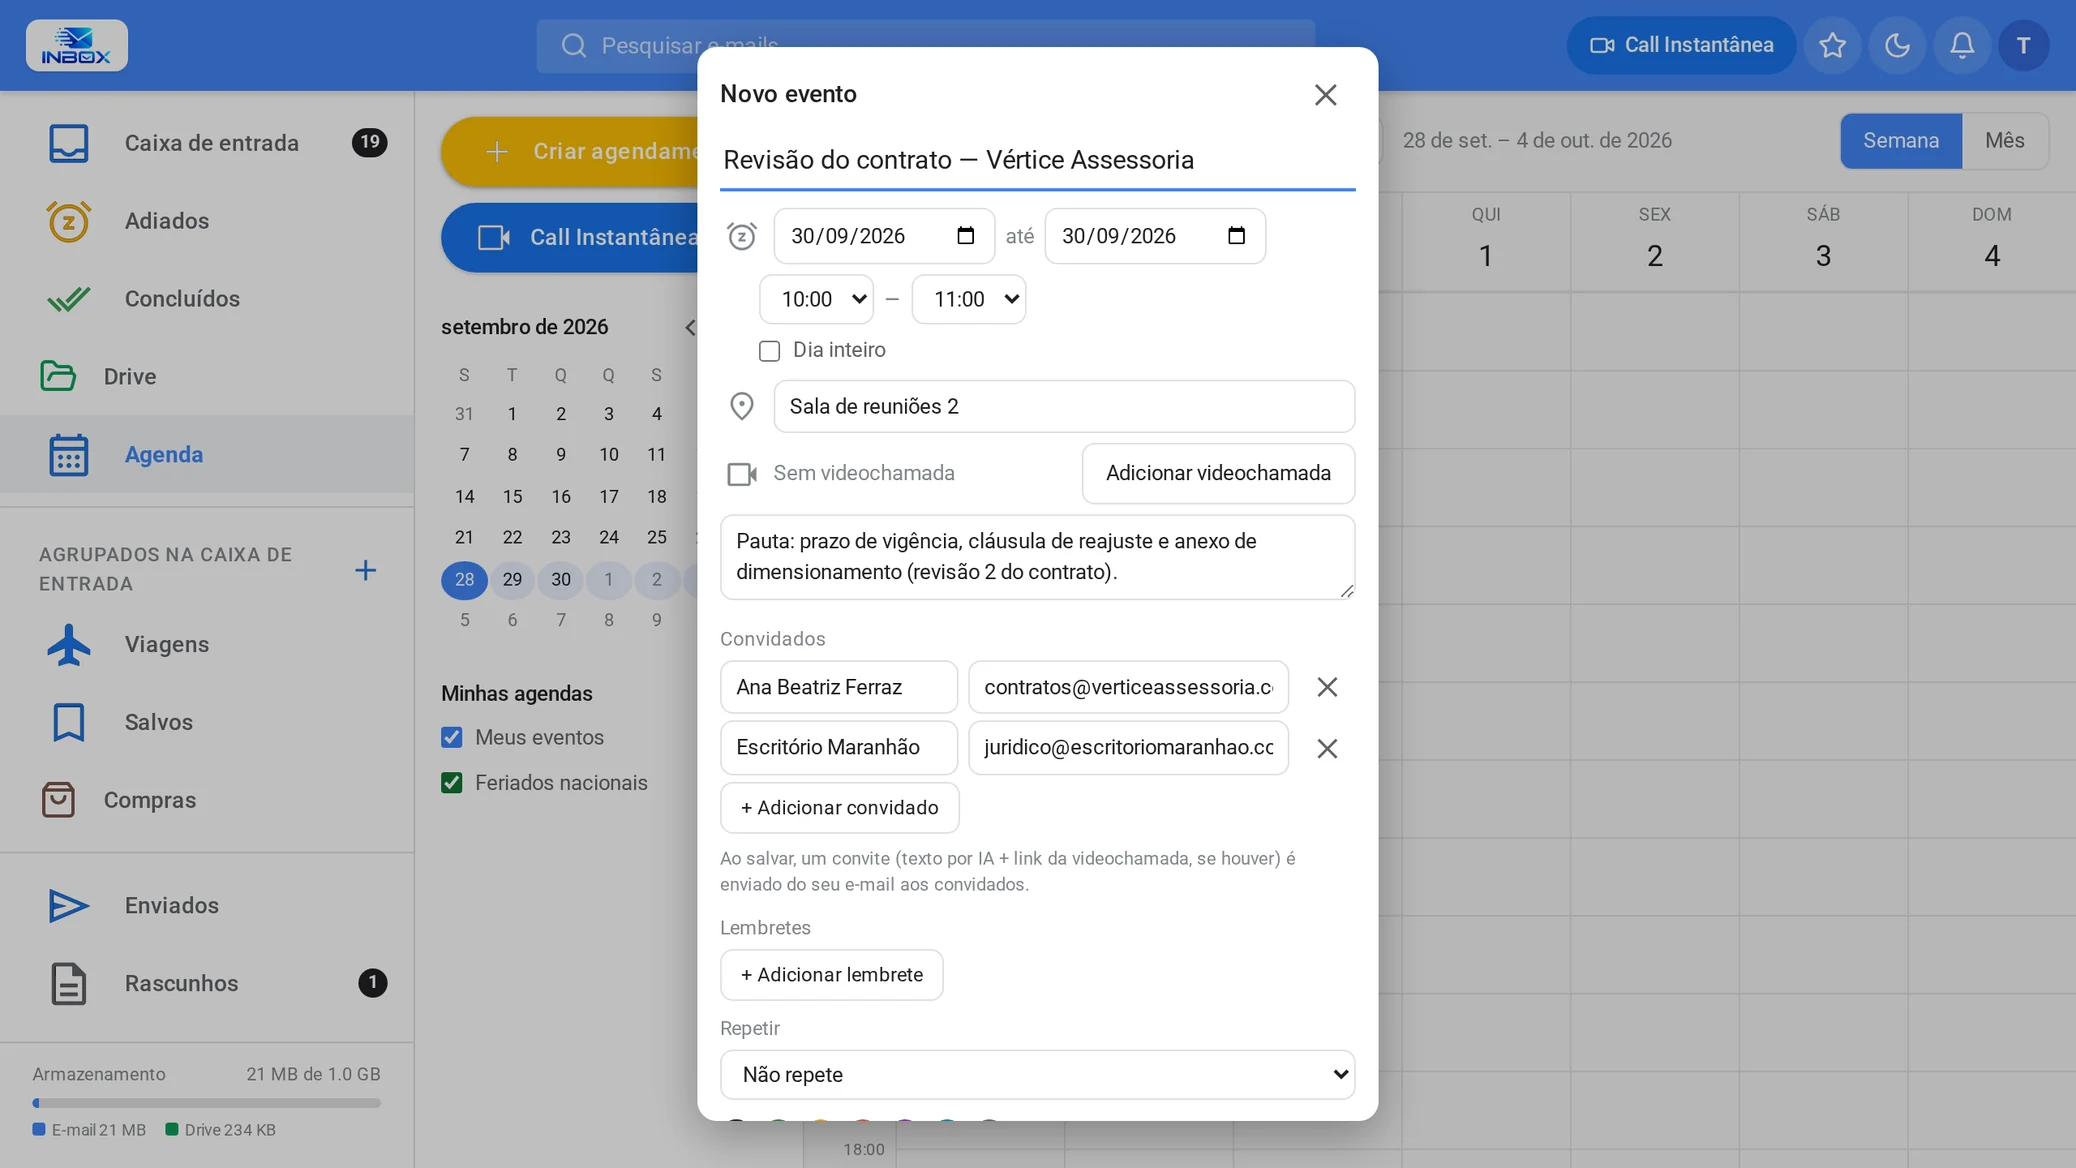Open Repetir Não repete dropdown
Screen dimensions: 2076x1168
[x=1037, y=1075]
